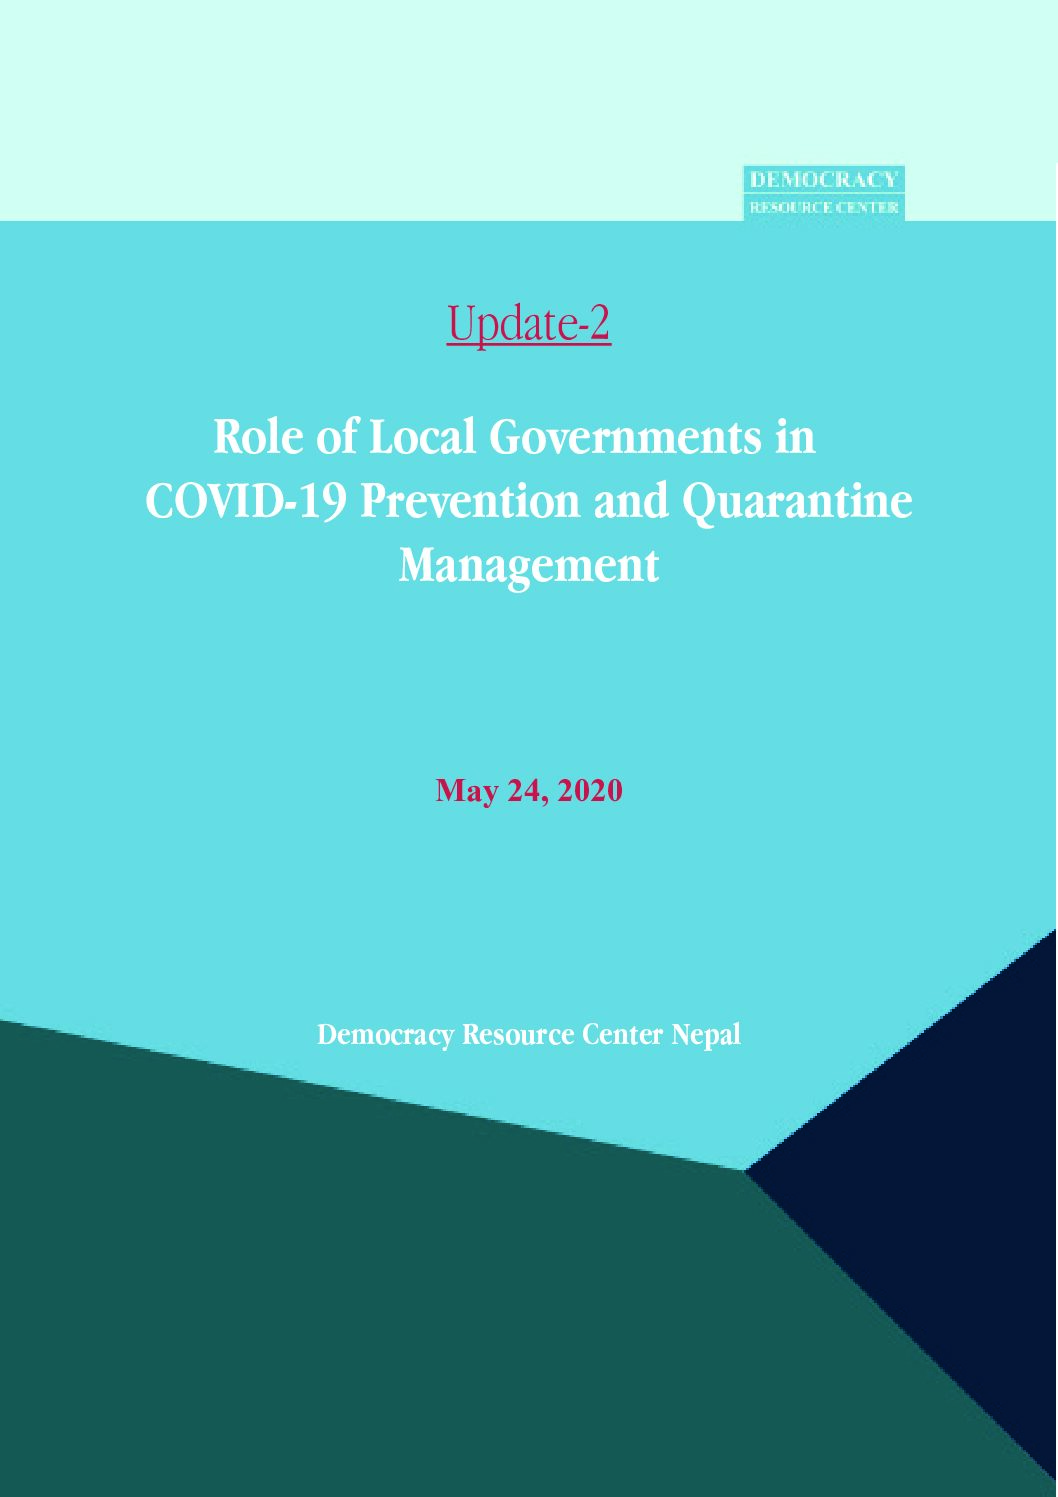Click the word "Management" in the title
Viewport: 1058px width, 1497px height.
click(528, 565)
